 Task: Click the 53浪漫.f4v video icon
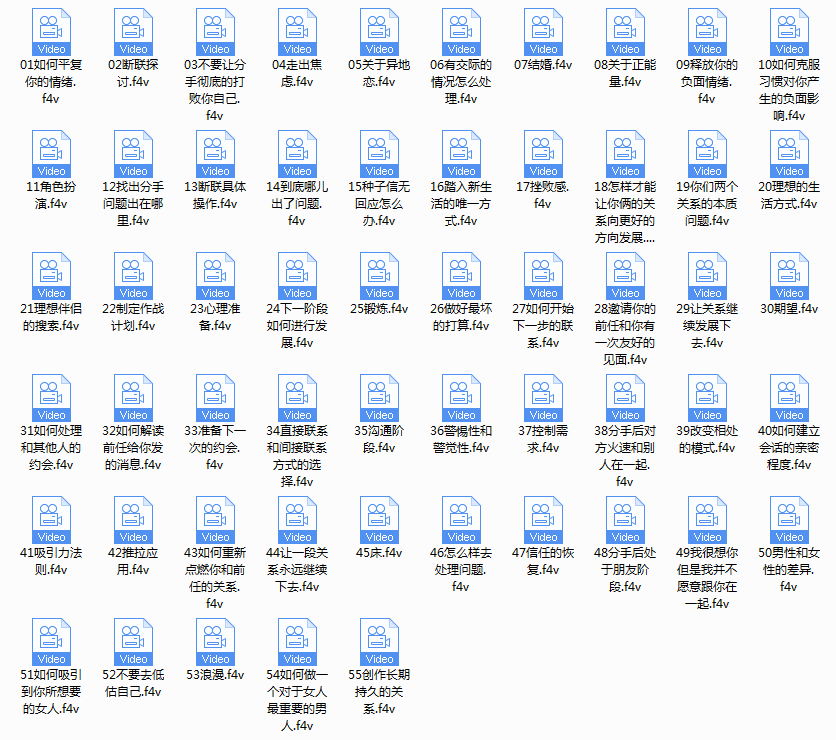coord(215,642)
